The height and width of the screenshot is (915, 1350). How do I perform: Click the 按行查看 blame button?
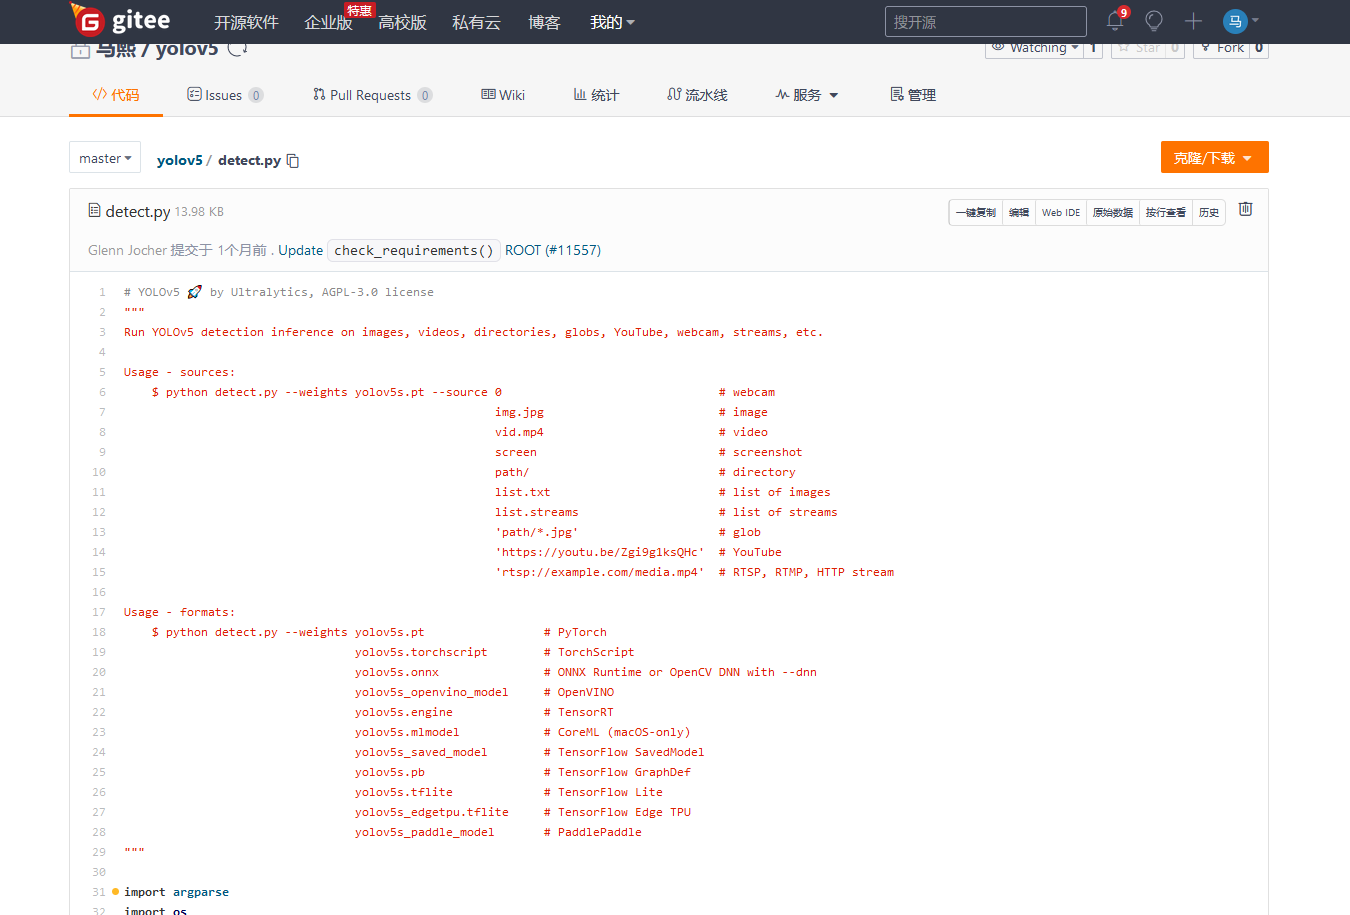(1166, 212)
